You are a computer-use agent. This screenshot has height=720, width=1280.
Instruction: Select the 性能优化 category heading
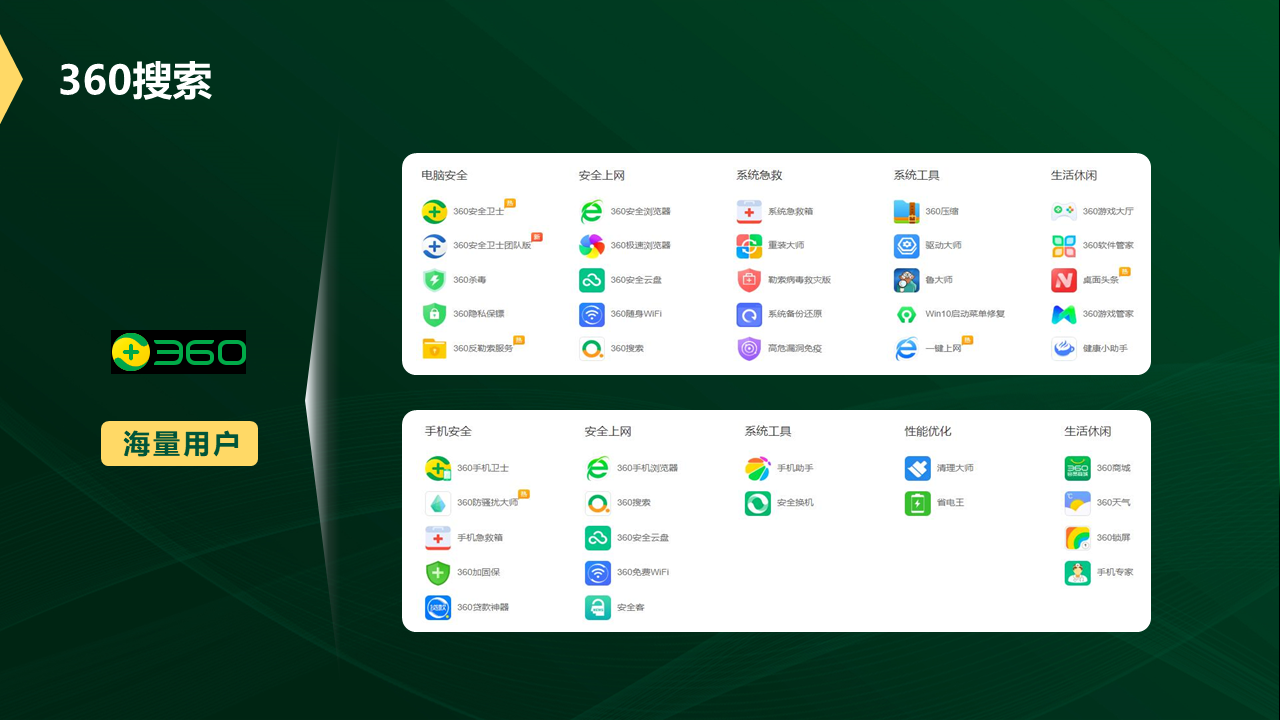[x=928, y=431]
